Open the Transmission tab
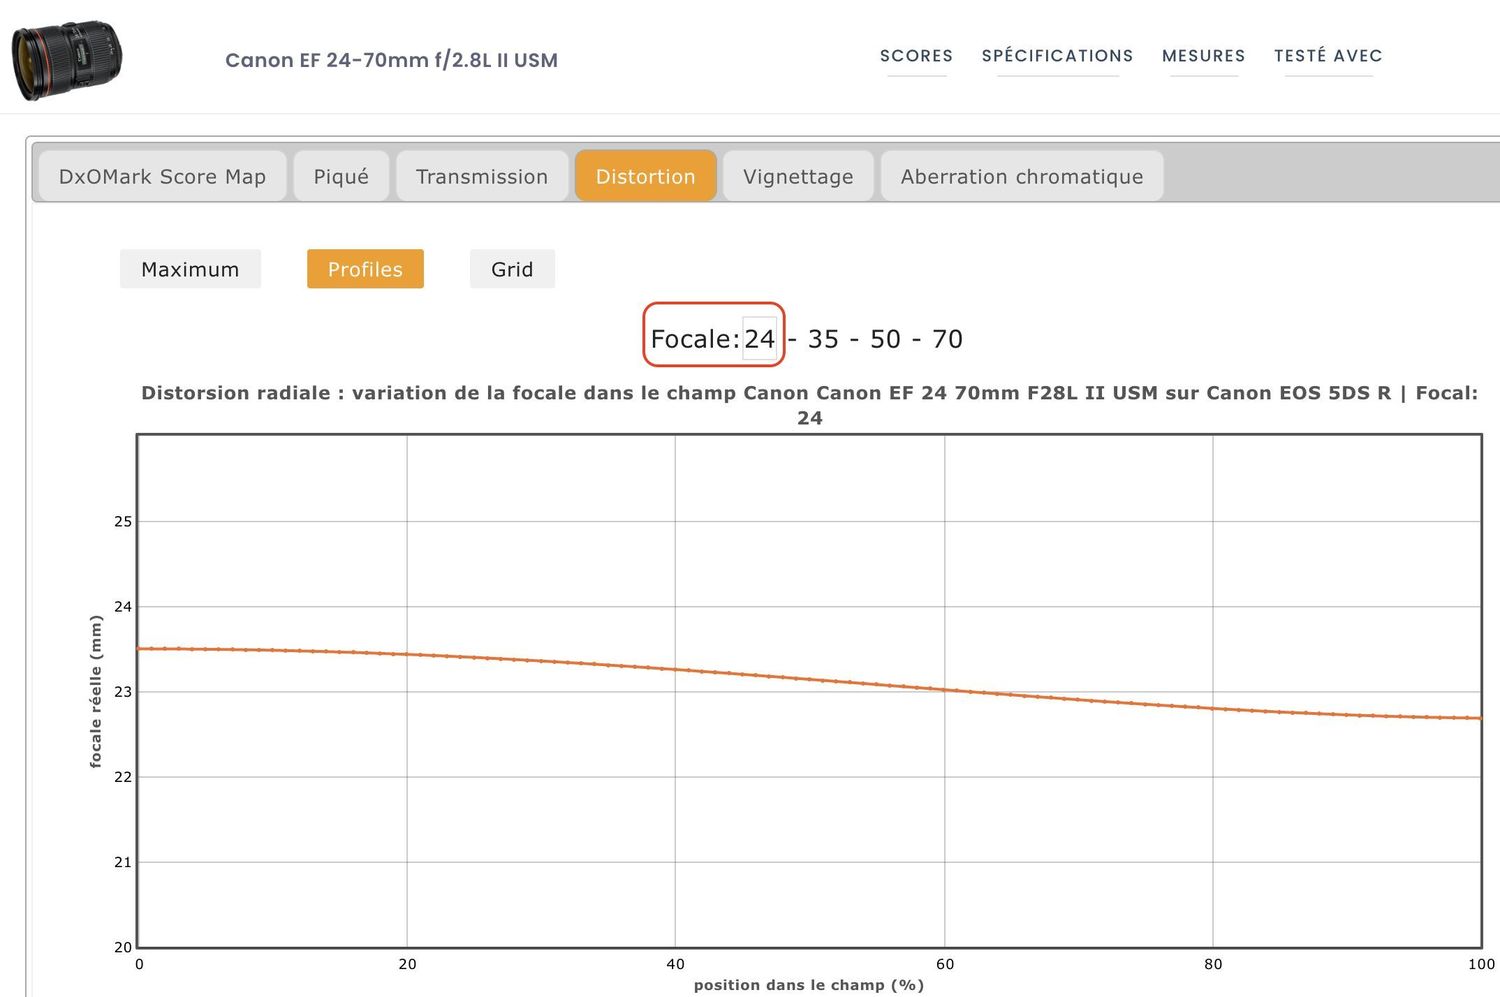1500x997 pixels. click(482, 176)
